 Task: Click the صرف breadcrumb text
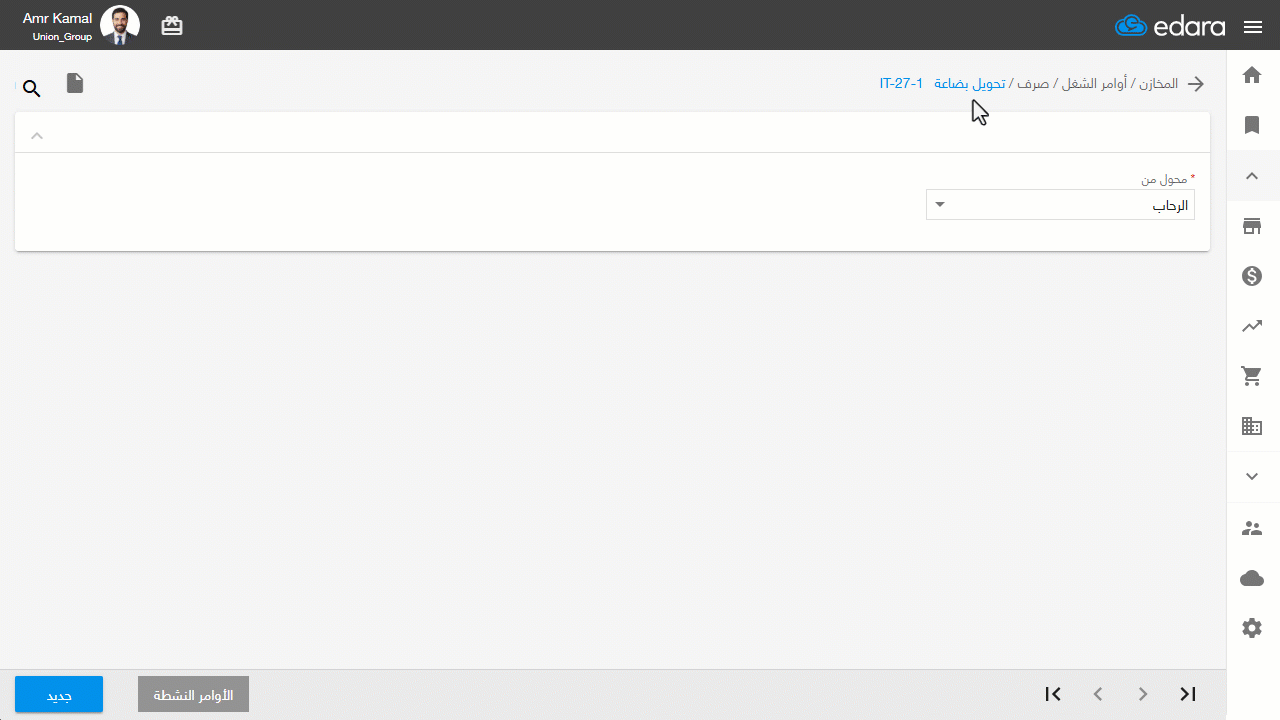[x=1034, y=84]
